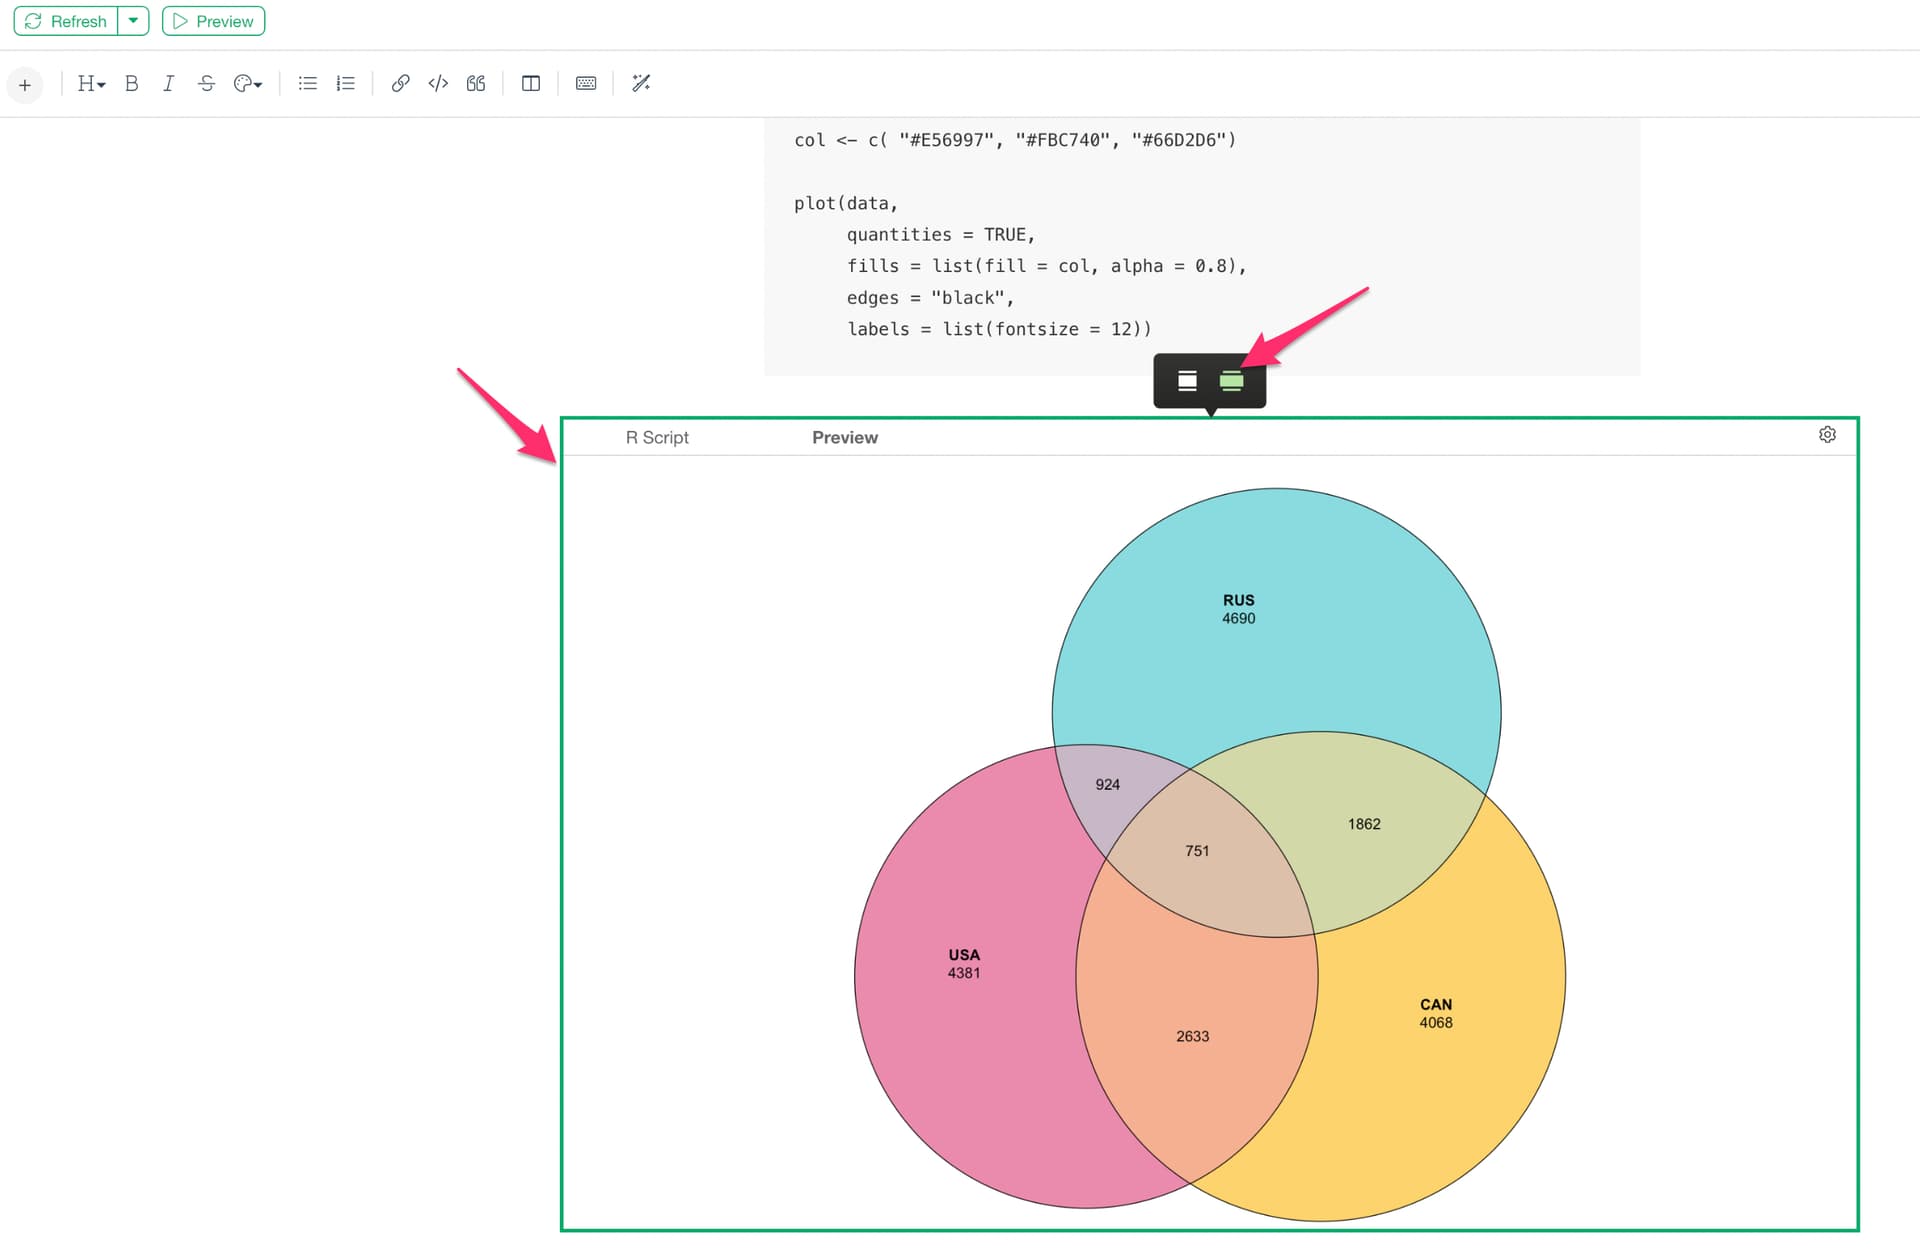Viewport: 1920px width, 1256px height.
Task: Expand the Heading style dropdown
Action: point(91,84)
